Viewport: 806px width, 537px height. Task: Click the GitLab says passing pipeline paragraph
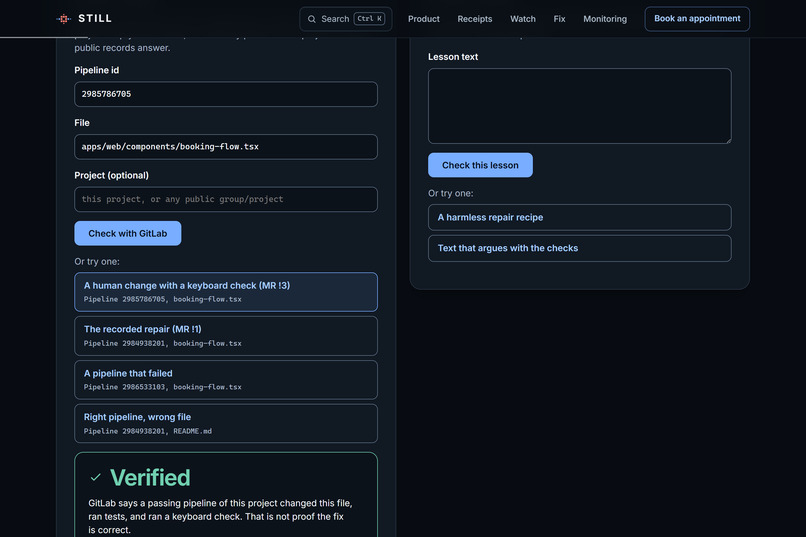click(x=220, y=516)
